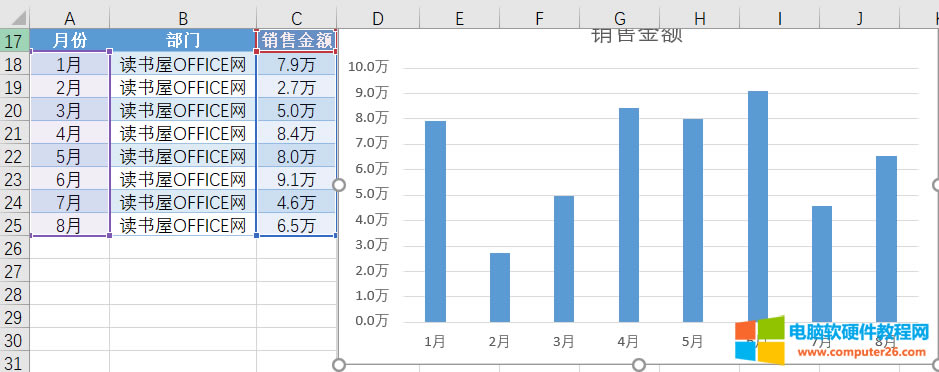Click the 4月 category axis label

(x=628, y=341)
